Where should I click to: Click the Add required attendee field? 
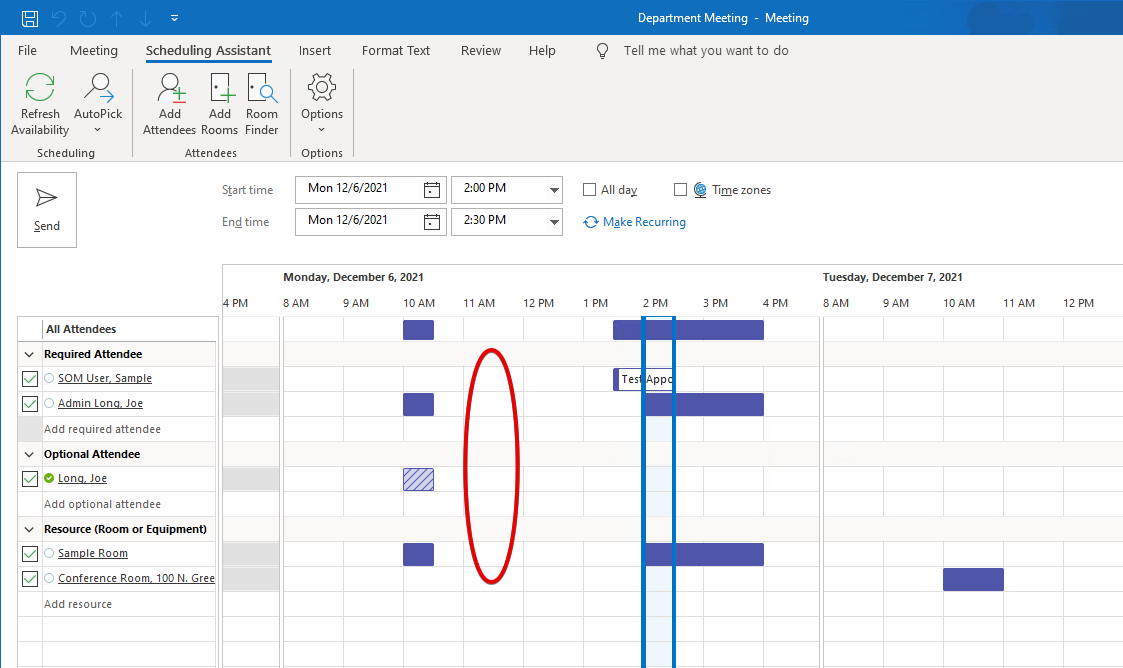click(102, 429)
